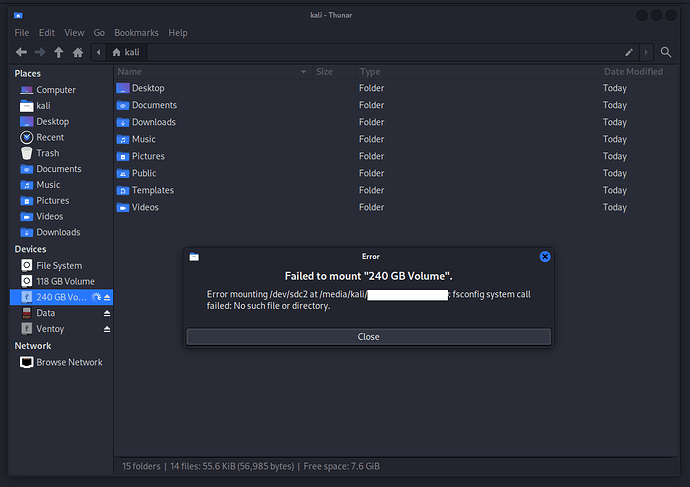Click the Videos row's 'Today' date
This screenshot has width=690, height=487.
click(x=615, y=207)
